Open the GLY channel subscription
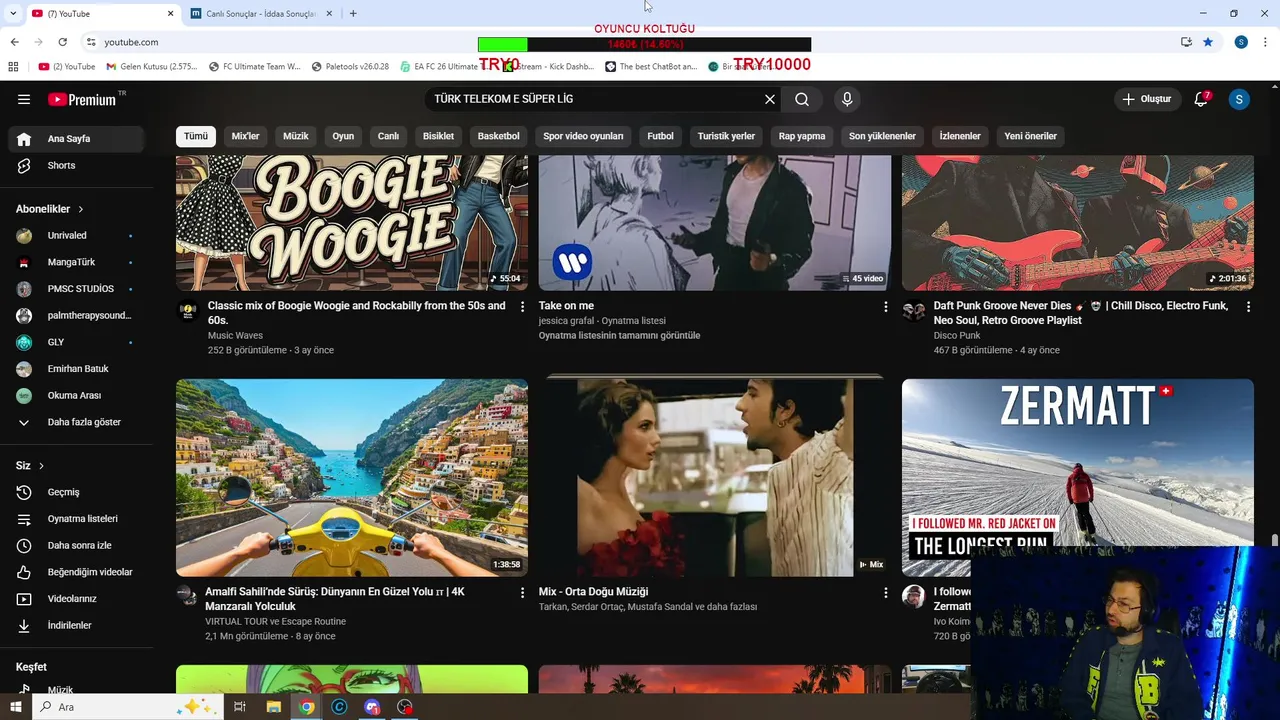 [76, 342]
